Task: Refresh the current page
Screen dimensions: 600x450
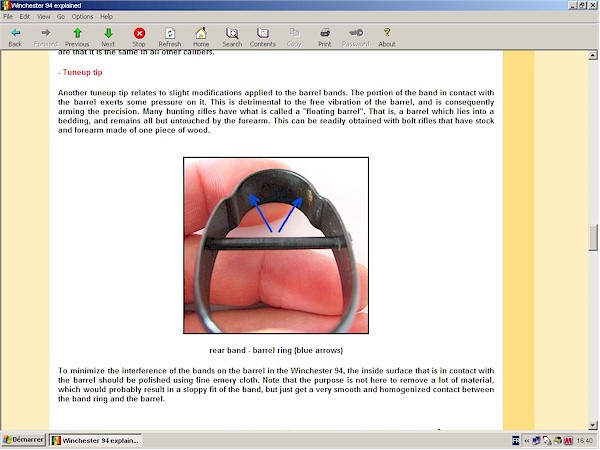Action: pyautogui.click(x=170, y=38)
